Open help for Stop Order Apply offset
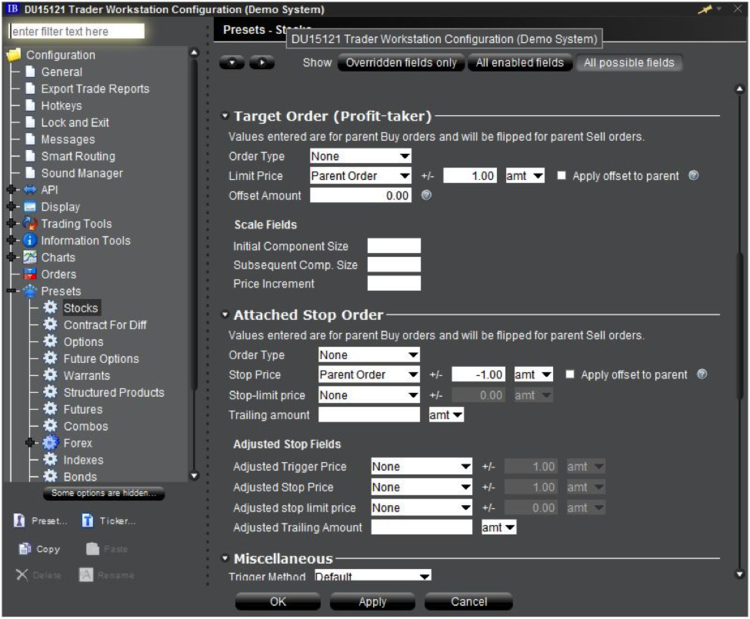 [x=702, y=374]
